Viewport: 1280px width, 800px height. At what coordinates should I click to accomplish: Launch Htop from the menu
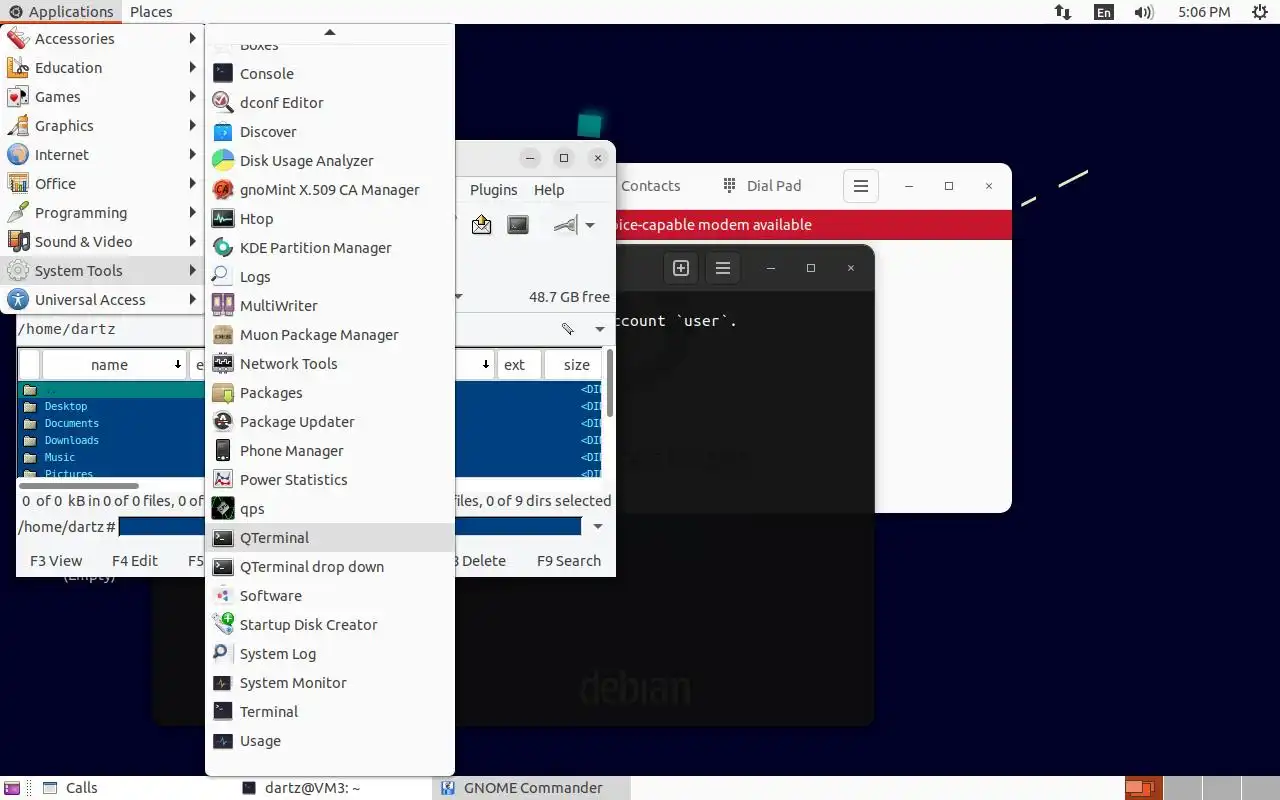[x=330, y=218]
